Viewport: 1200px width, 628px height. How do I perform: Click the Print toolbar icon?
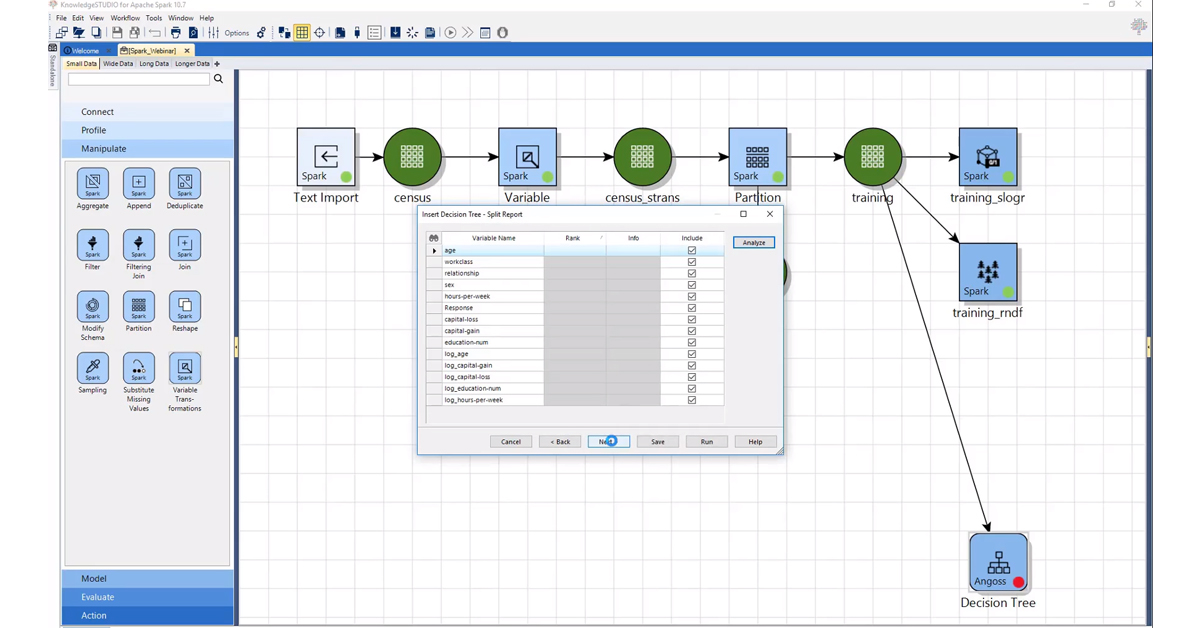176,33
